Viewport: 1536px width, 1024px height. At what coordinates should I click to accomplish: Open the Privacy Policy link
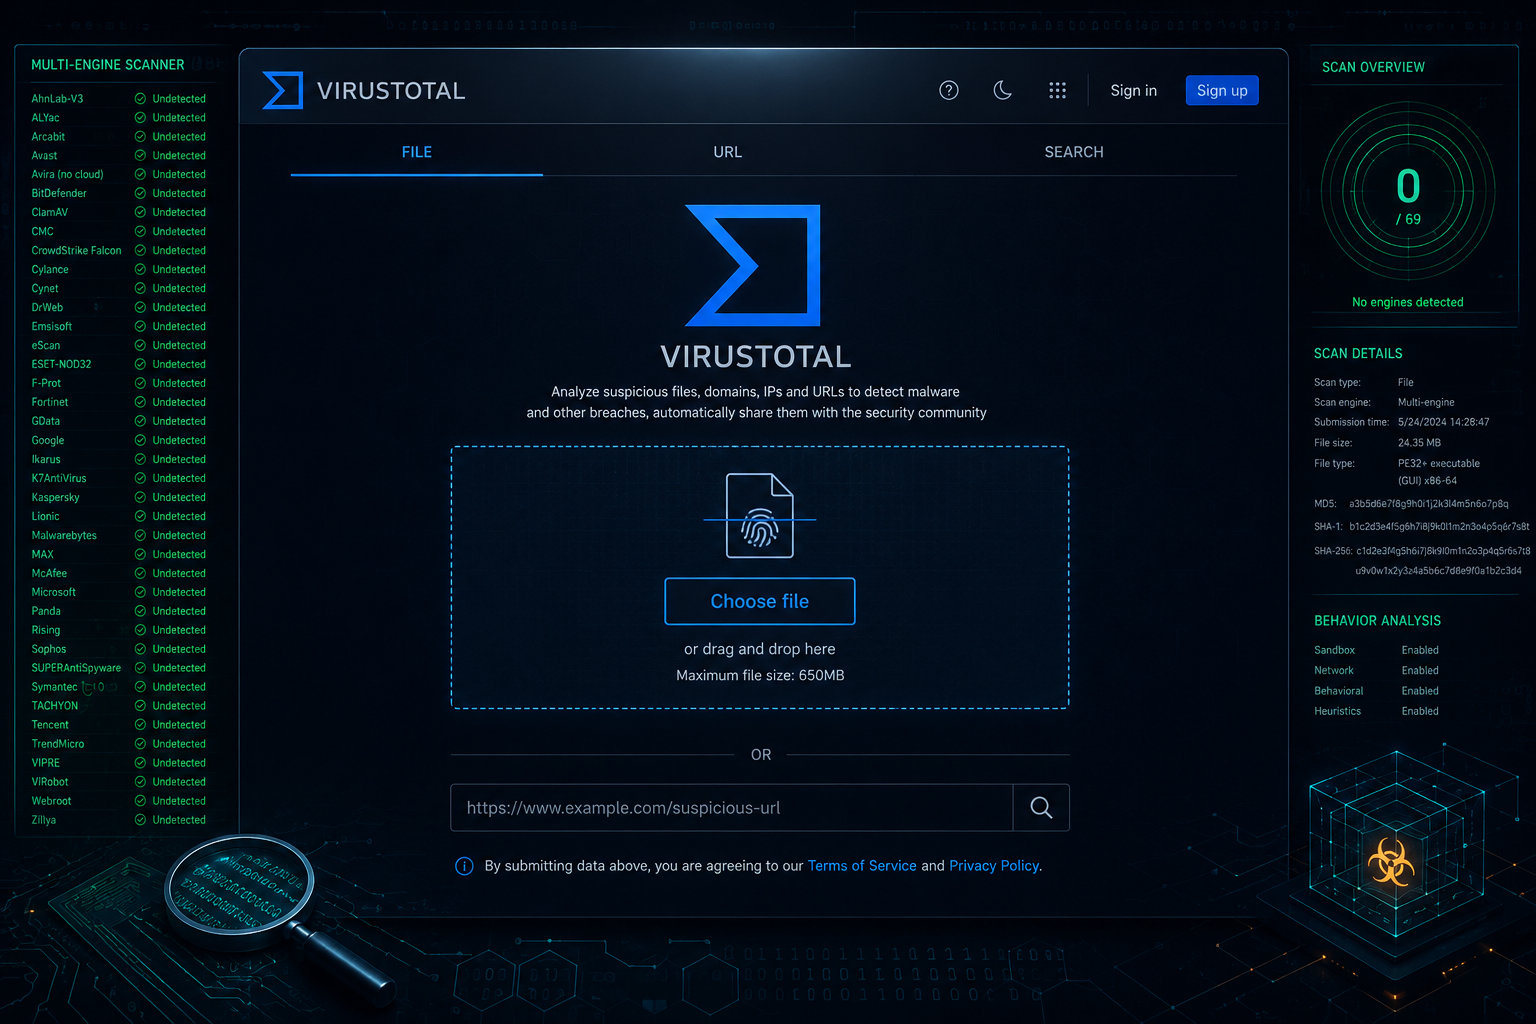click(x=994, y=866)
